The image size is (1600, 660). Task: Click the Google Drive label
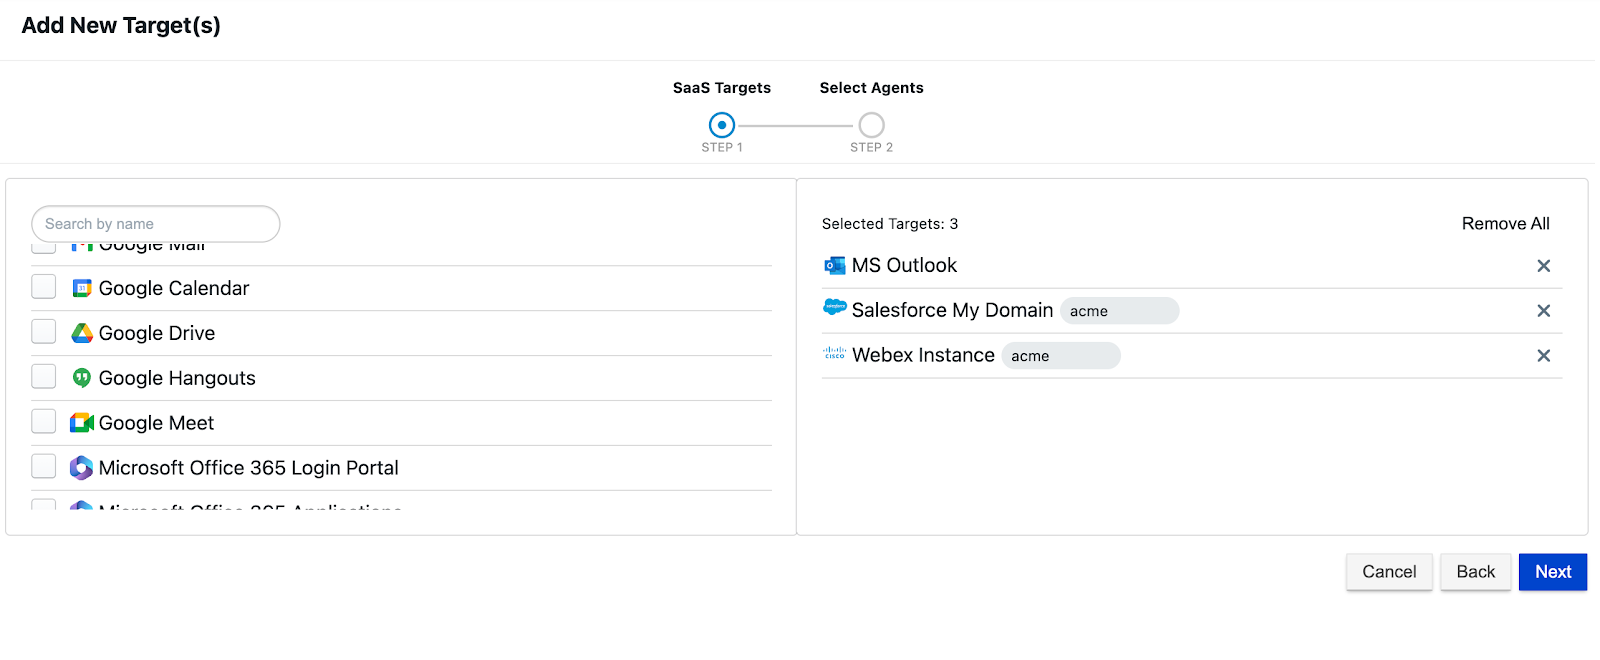tap(157, 333)
